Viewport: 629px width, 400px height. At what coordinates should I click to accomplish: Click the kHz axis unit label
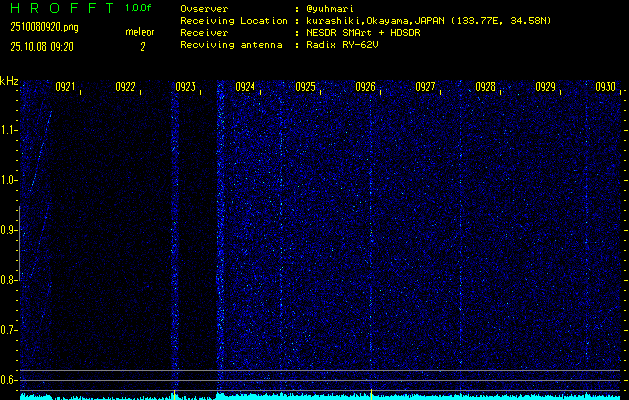click(x=9, y=81)
